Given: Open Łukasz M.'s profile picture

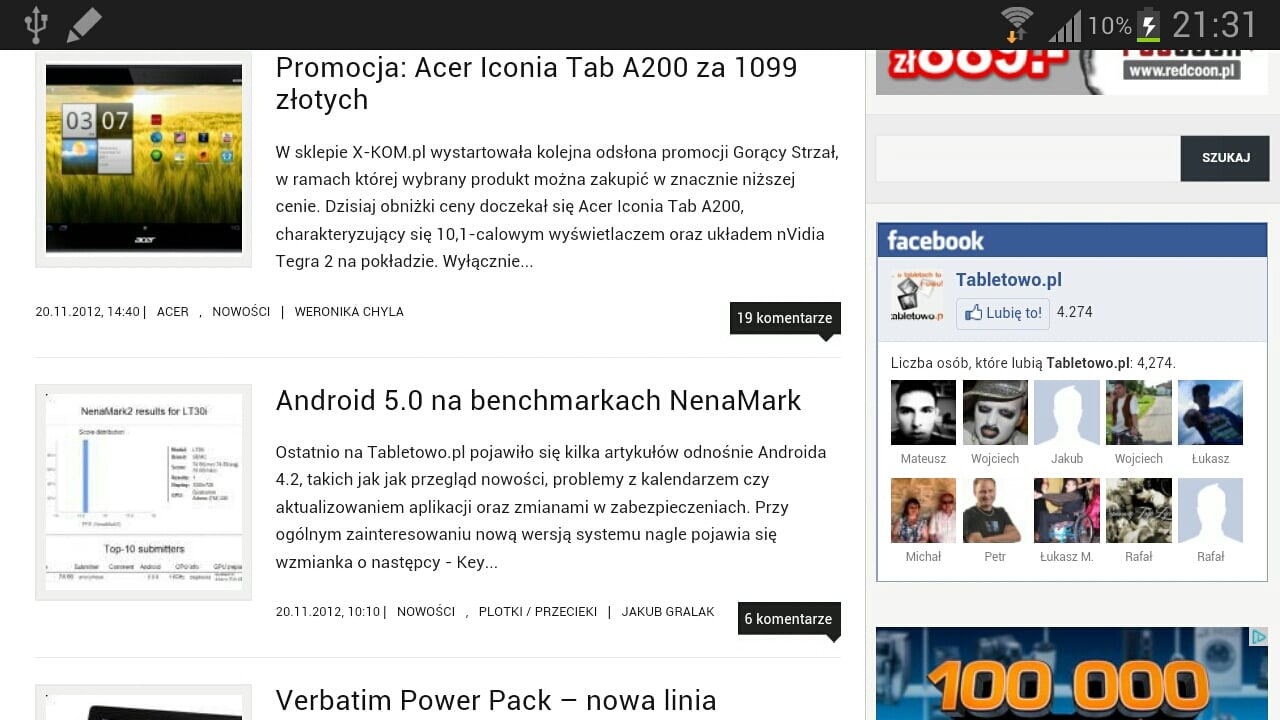Looking at the screenshot, I should click(1067, 510).
